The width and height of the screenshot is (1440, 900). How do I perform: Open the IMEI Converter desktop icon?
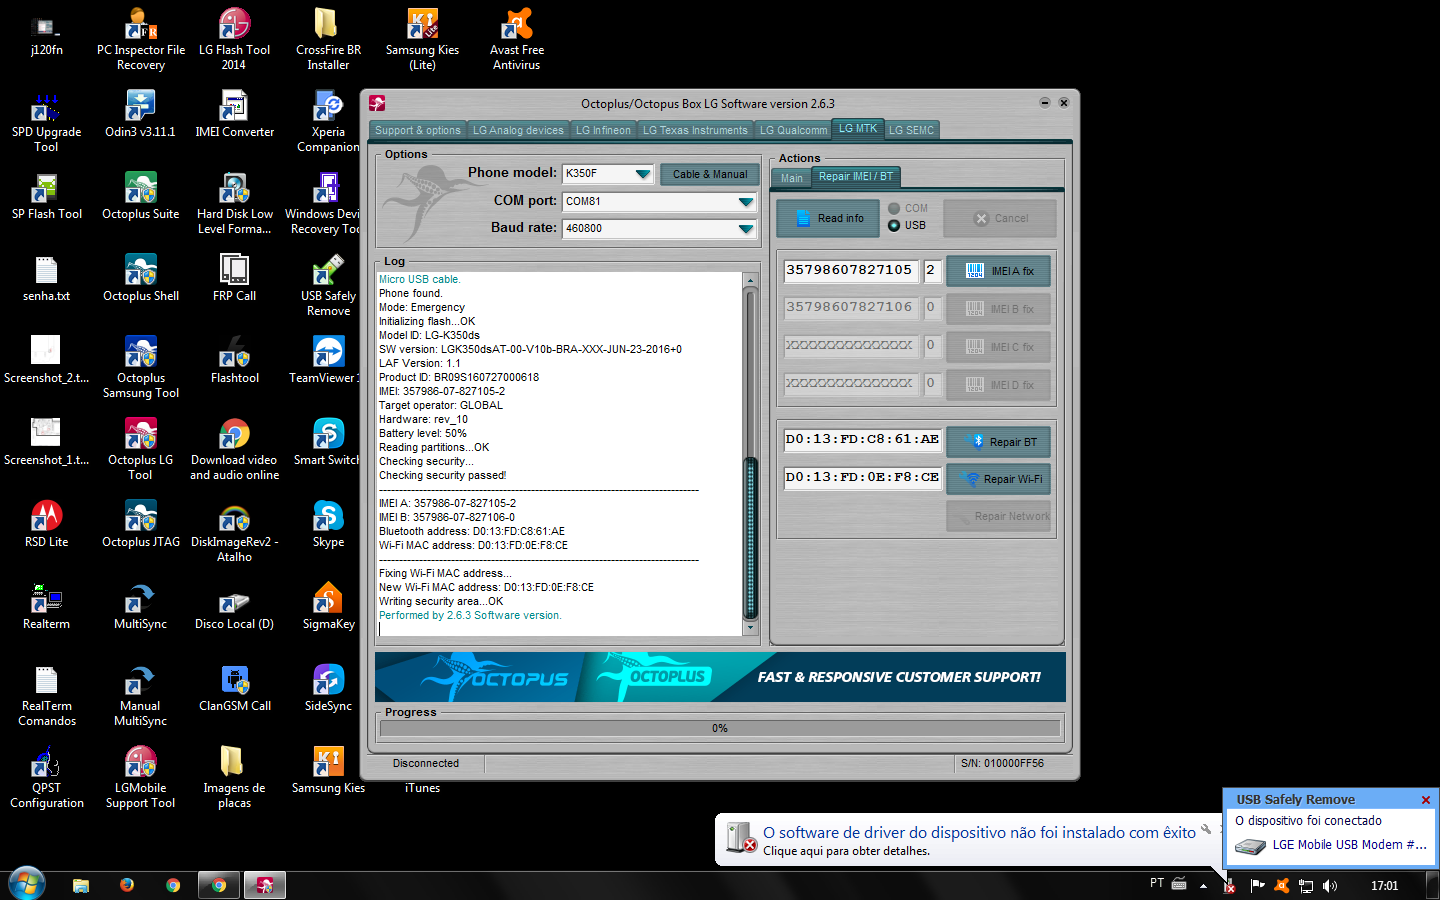coord(234,114)
